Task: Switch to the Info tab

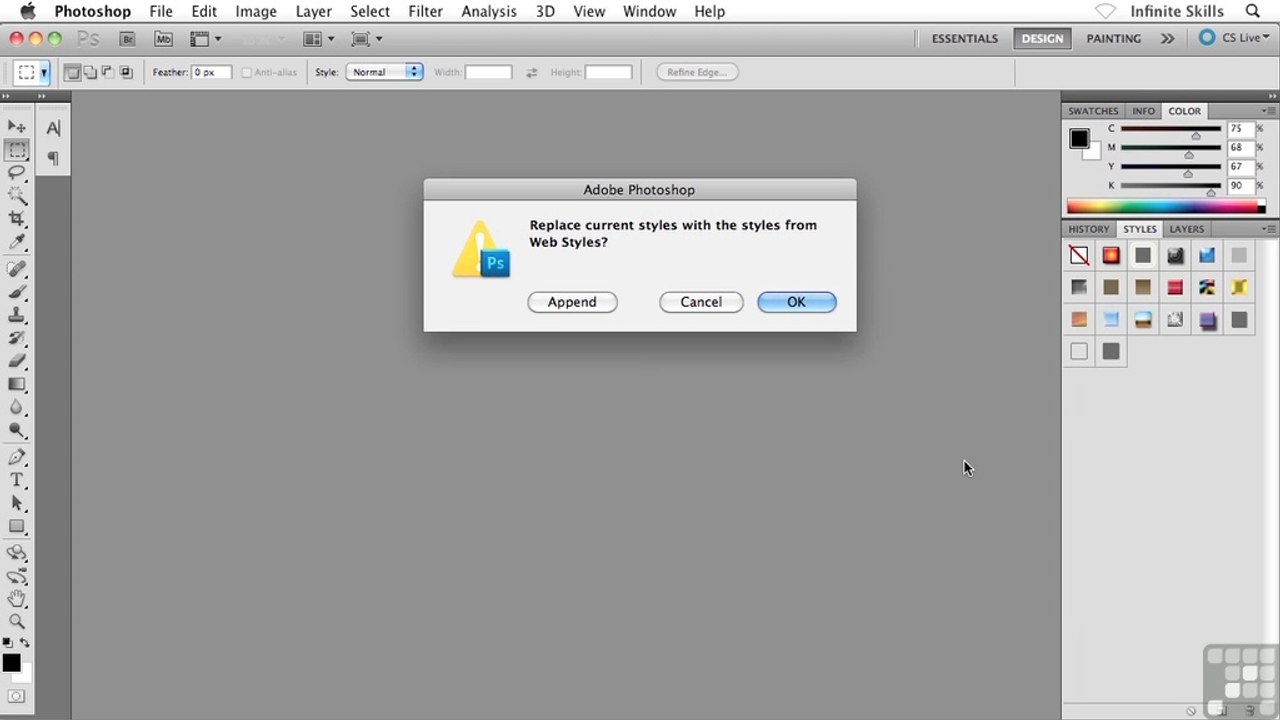Action: tap(1143, 111)
